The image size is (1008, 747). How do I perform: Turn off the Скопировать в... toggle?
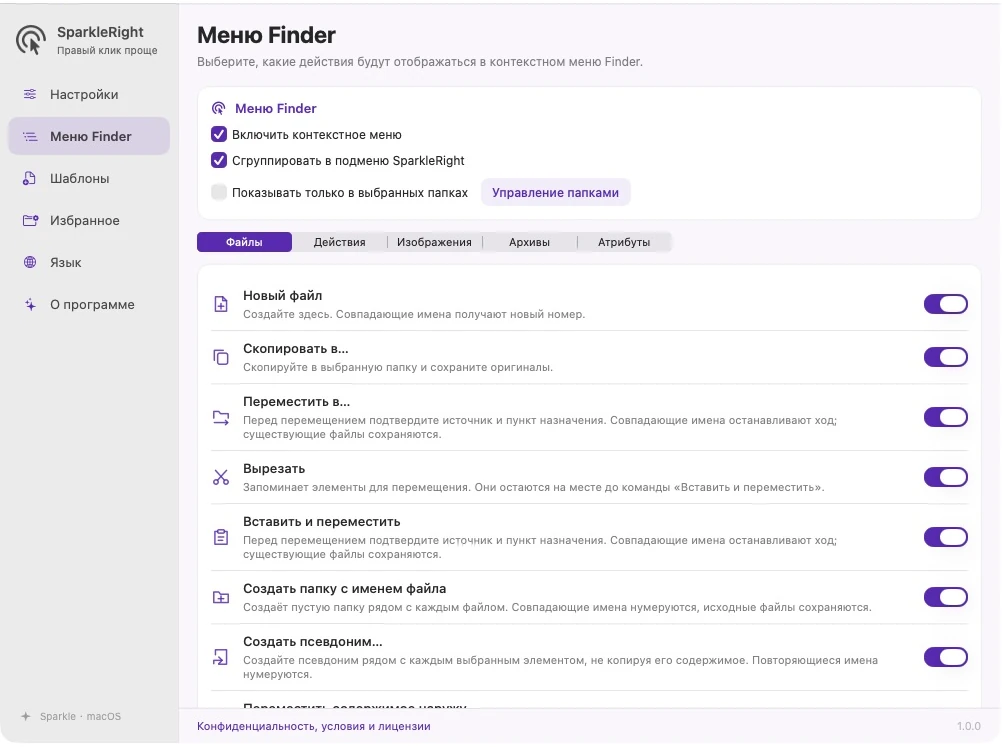[946, 357]
